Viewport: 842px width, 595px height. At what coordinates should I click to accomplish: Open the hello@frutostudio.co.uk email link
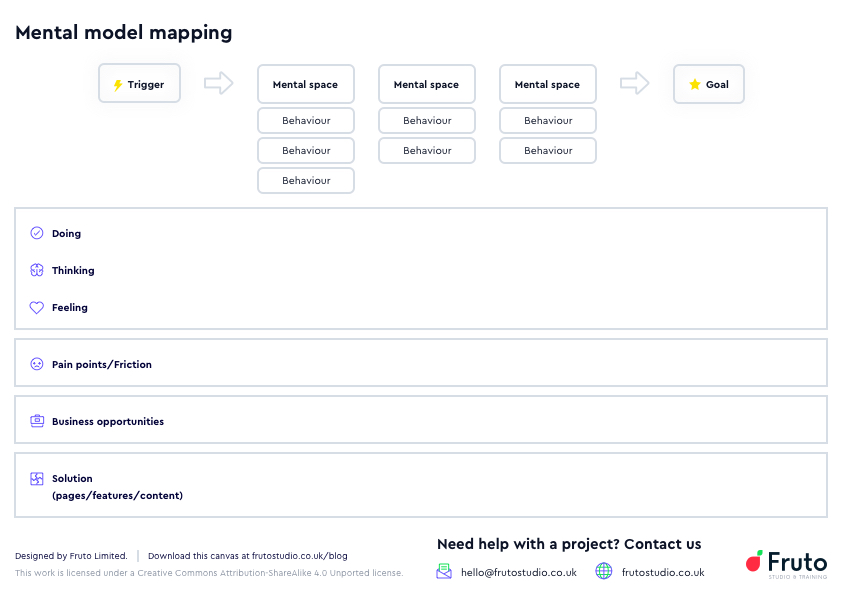[x=518, y=573]
